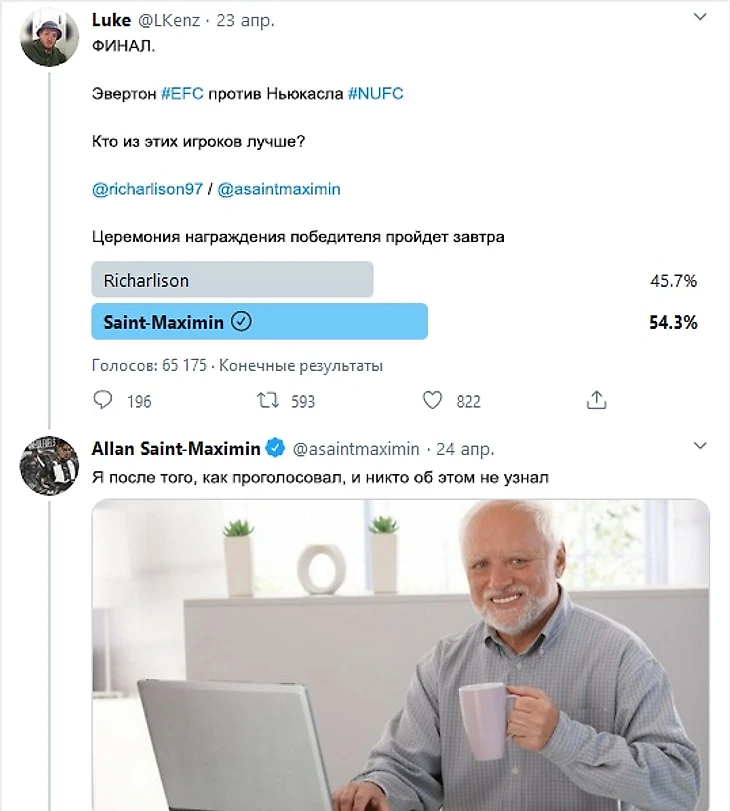The height and width of the screenshot is (811, 730).
Task: Expand Luke's tweet options chevron
Action: pos(699,17)
